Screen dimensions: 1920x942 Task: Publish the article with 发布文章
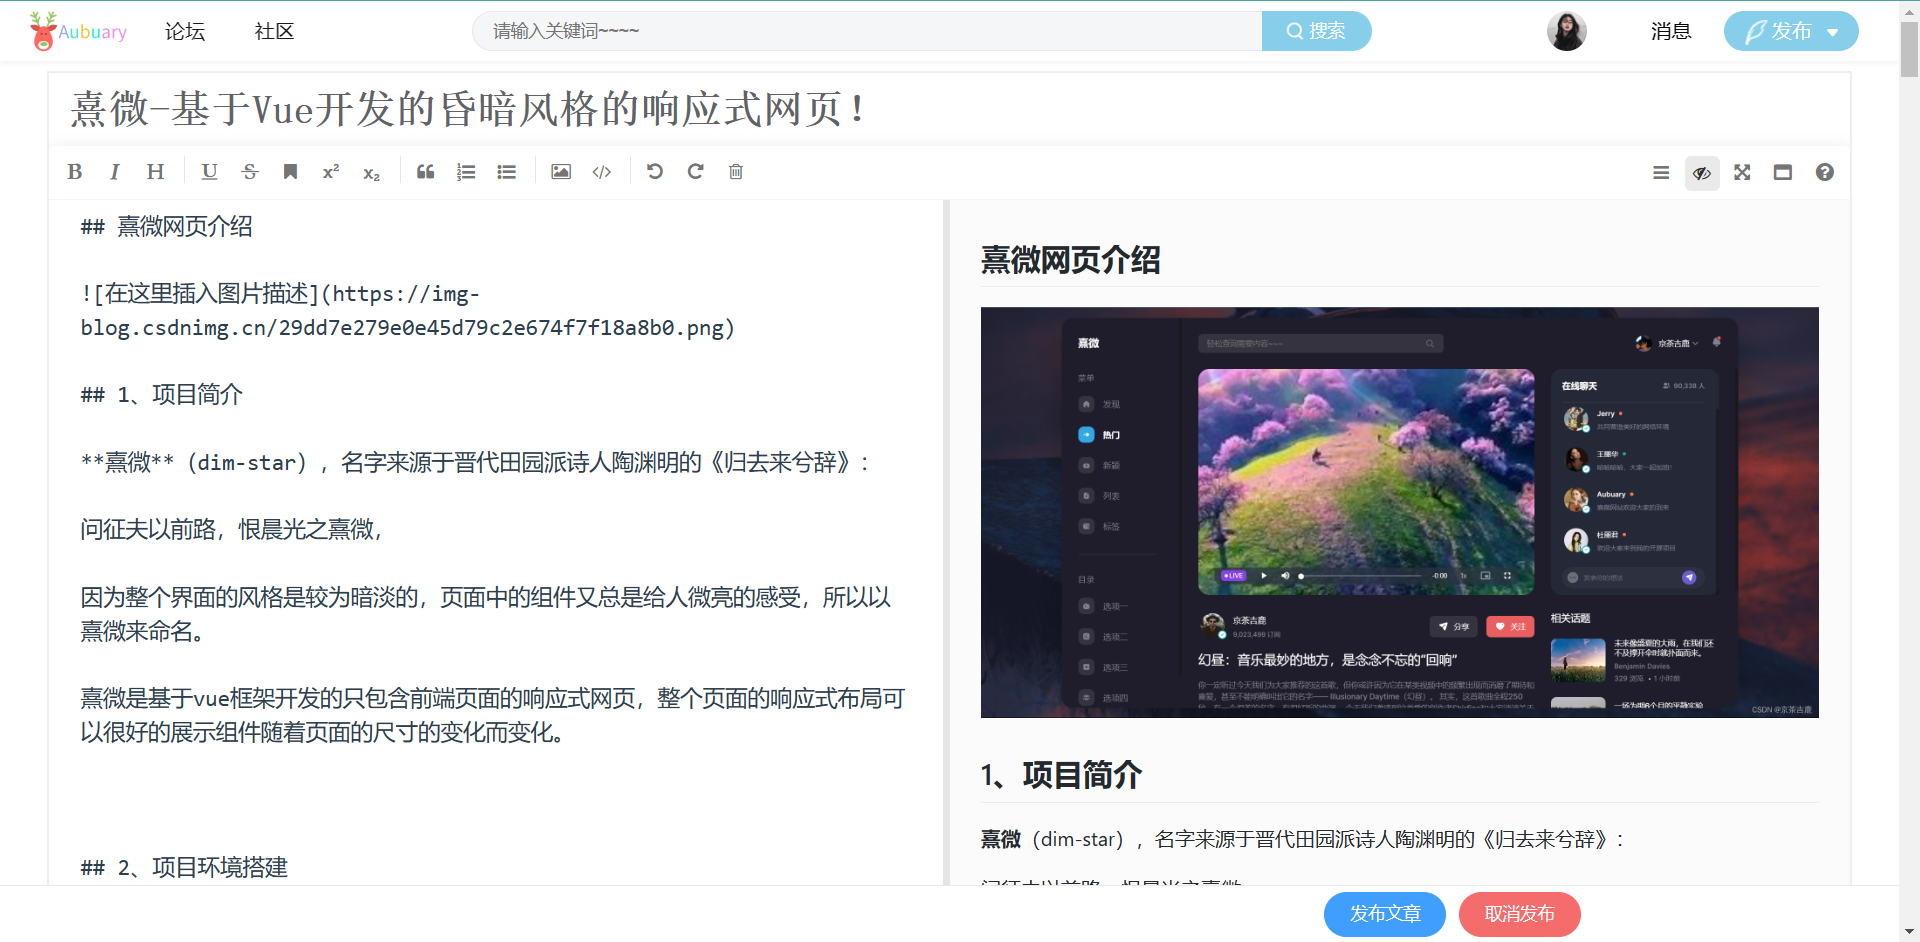pos(1384,913)
